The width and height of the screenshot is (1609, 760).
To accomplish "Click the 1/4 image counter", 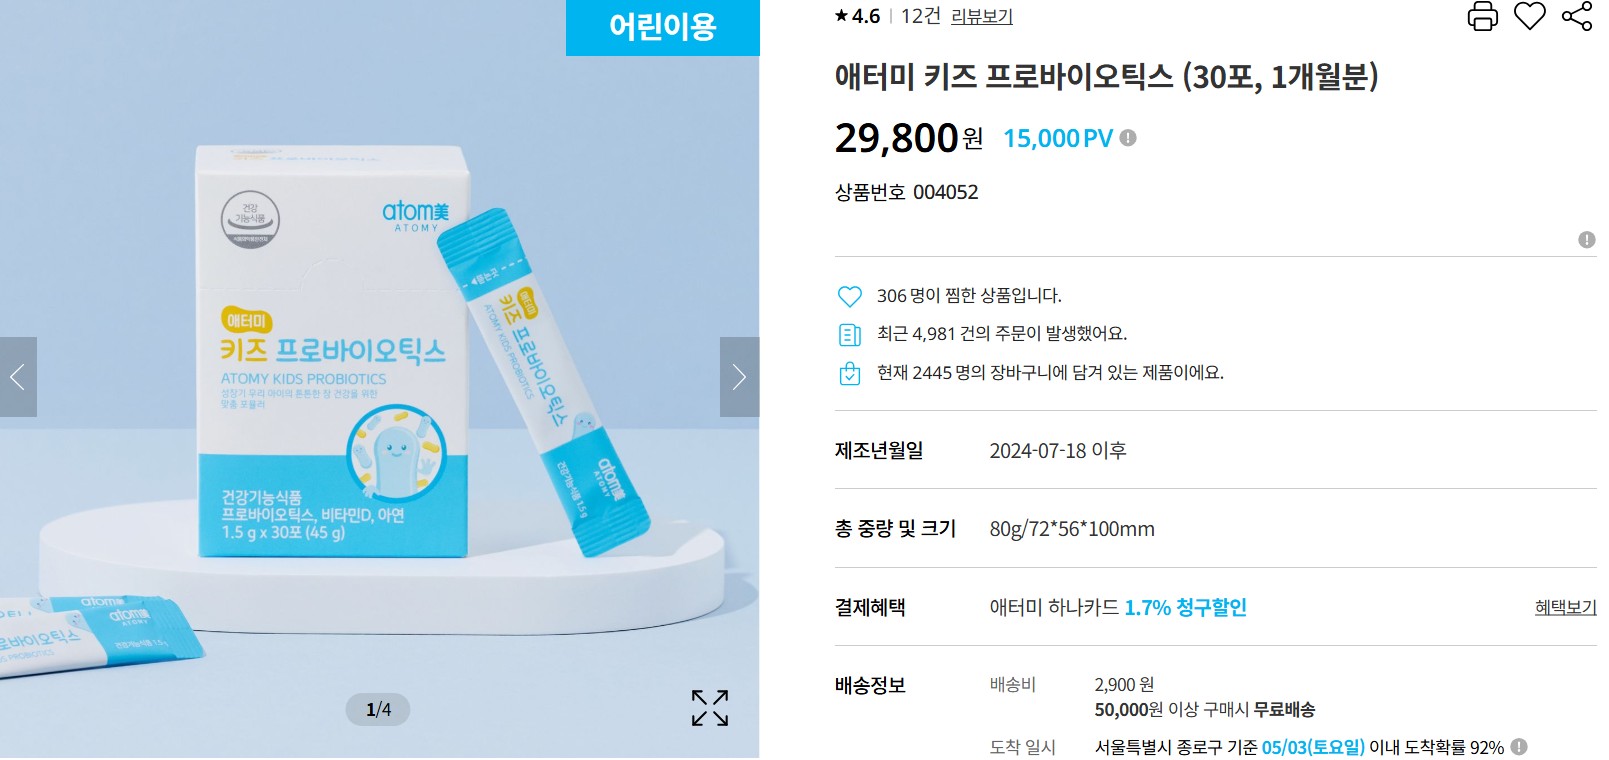I will pos(378,709).
